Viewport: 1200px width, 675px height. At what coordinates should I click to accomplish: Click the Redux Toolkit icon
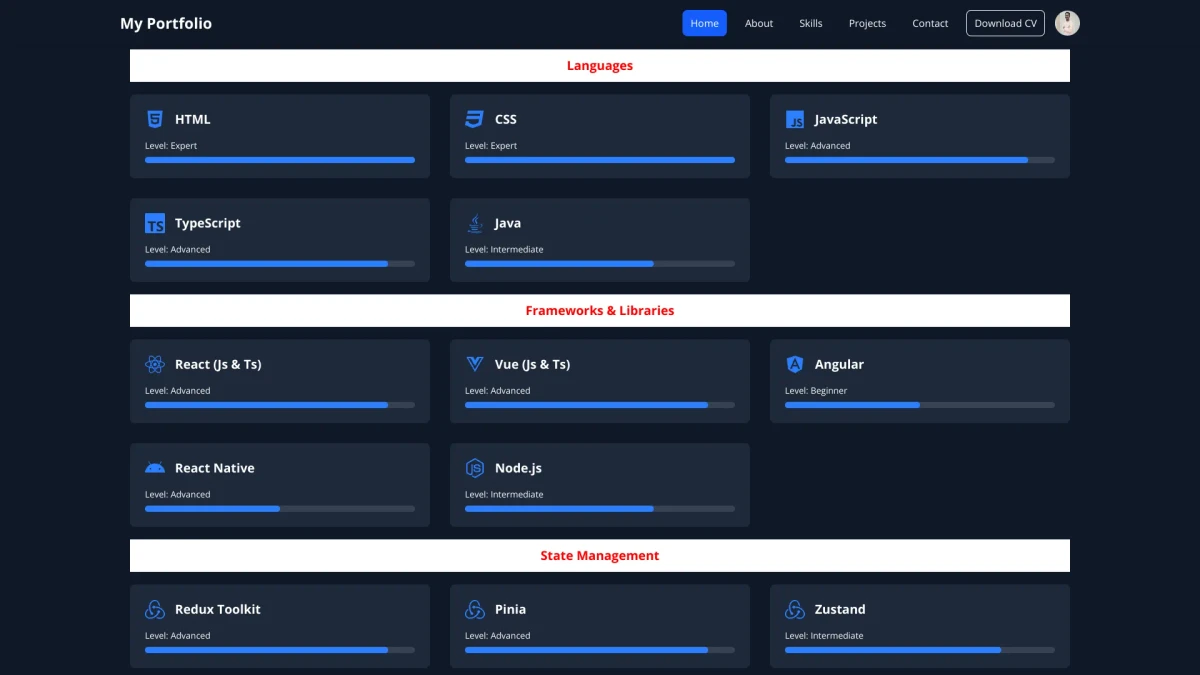point(154,609)
